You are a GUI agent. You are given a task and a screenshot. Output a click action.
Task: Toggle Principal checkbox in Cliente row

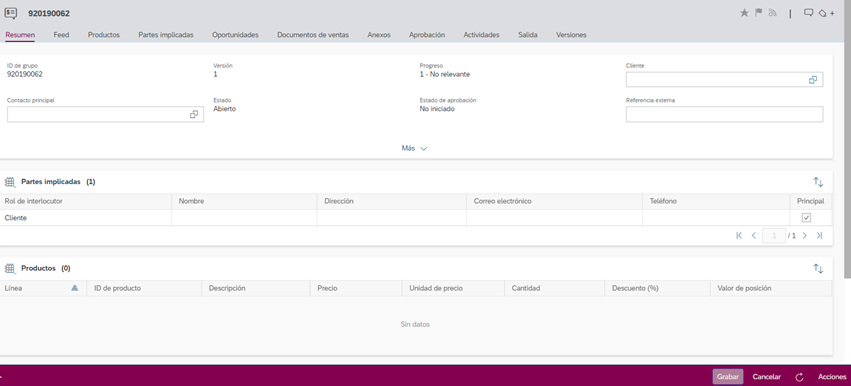tap(806, 218)
